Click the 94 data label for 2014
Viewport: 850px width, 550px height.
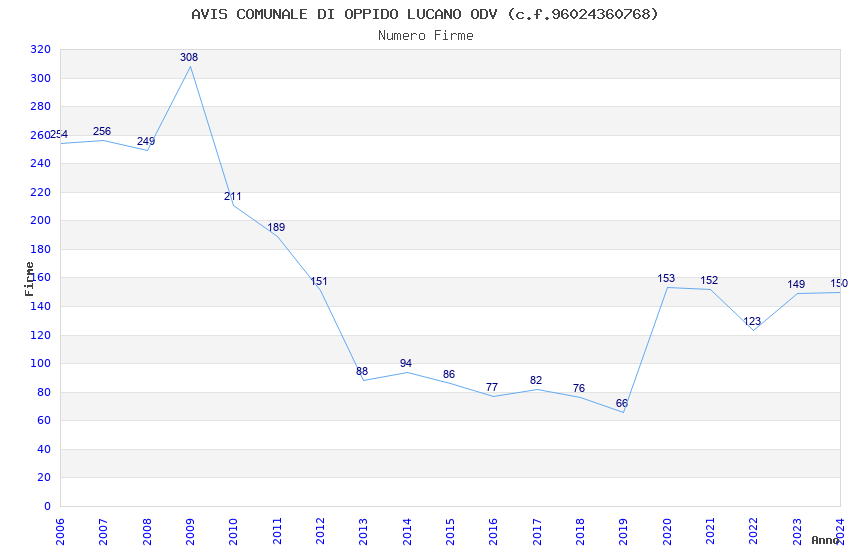[x=405, y=363]
